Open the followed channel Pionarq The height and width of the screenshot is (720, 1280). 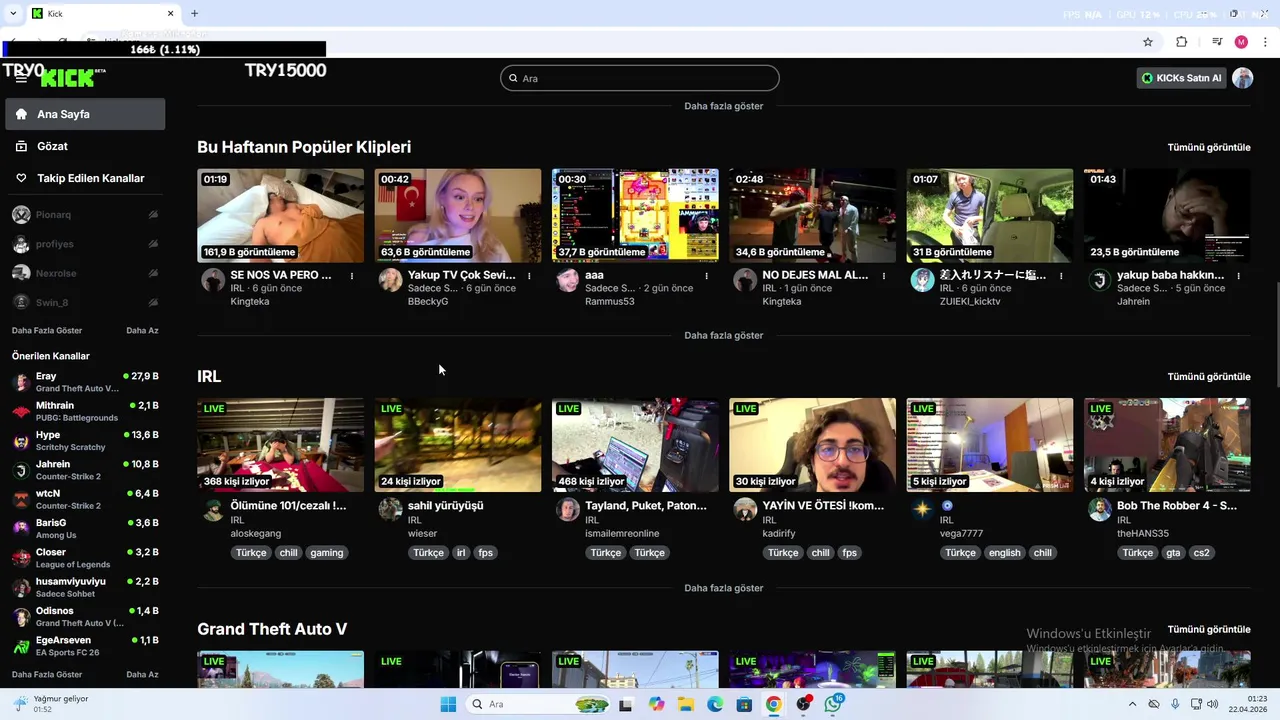[x=85, y=214]
